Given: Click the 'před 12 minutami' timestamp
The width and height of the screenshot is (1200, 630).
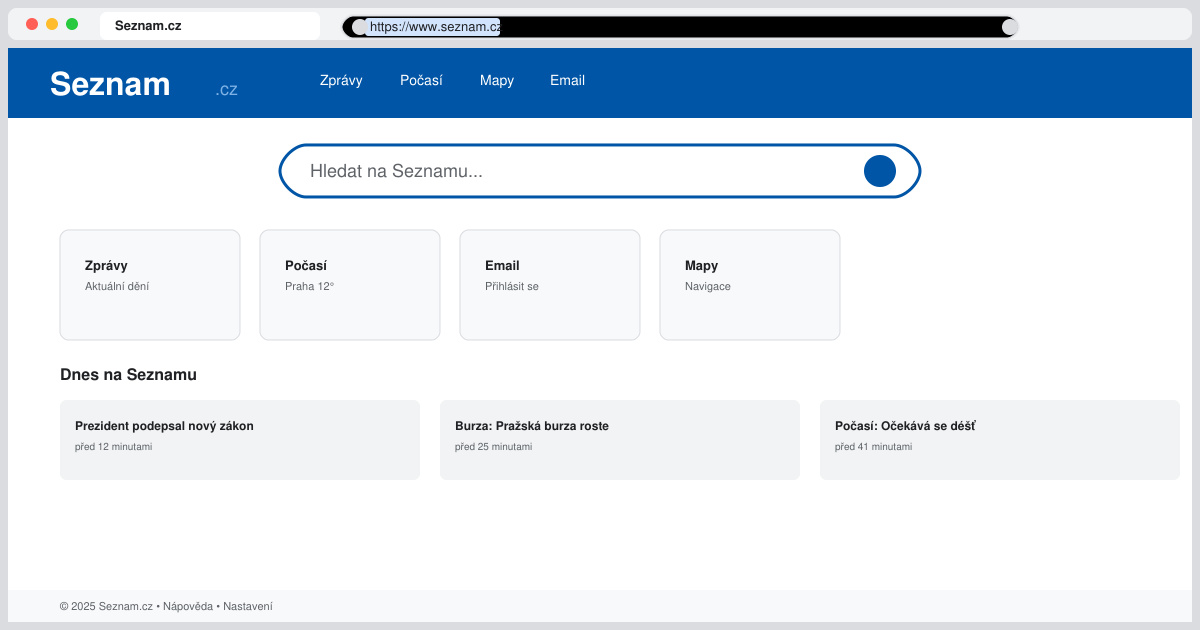Looking at the screenshot, I should 114,447.
